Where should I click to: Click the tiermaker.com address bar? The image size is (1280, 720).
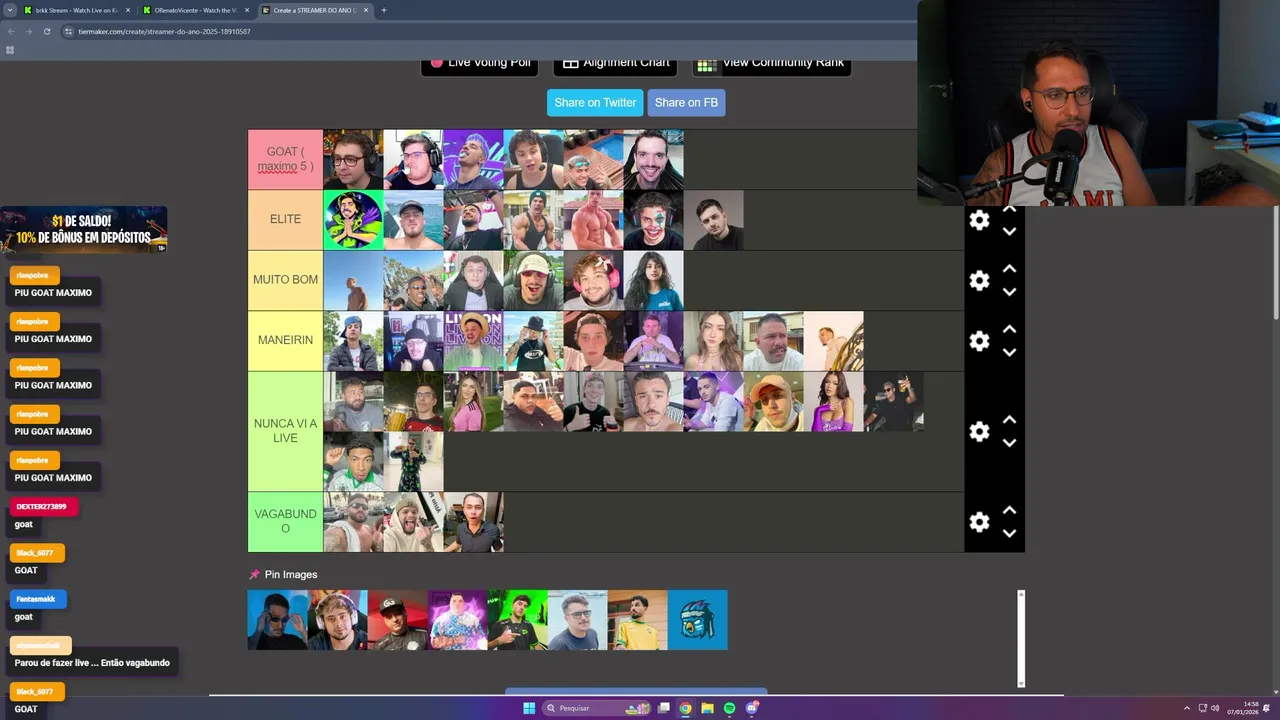(x=488, y=31)
